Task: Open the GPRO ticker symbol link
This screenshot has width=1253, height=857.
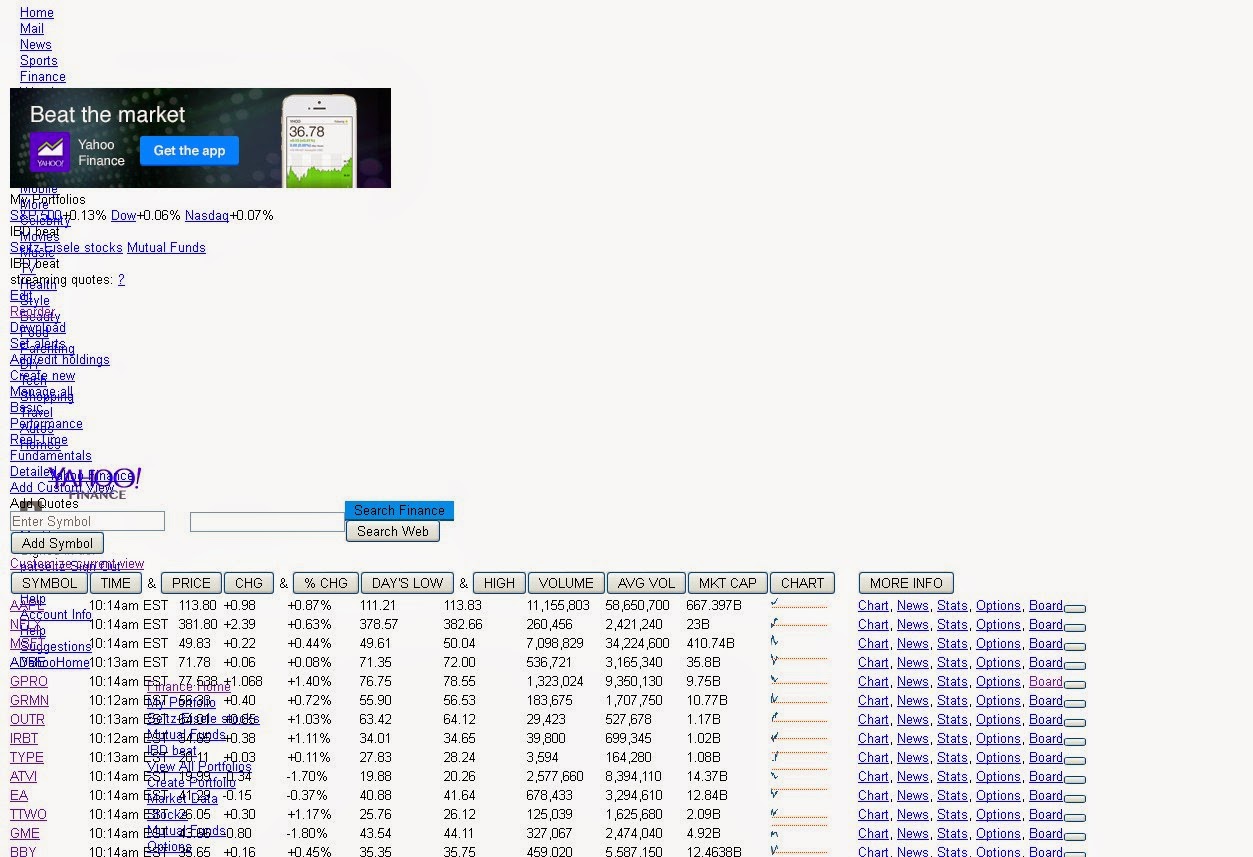Action: (29, 682)
